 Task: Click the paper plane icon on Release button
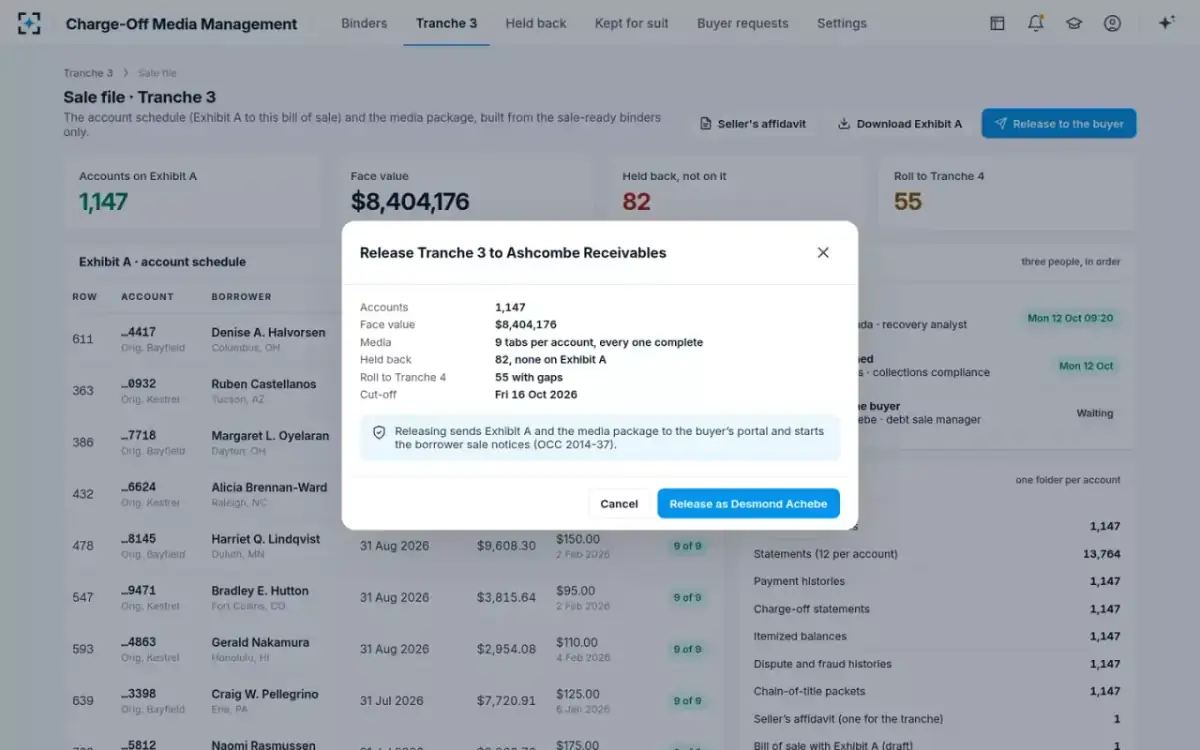[1000, 124]
